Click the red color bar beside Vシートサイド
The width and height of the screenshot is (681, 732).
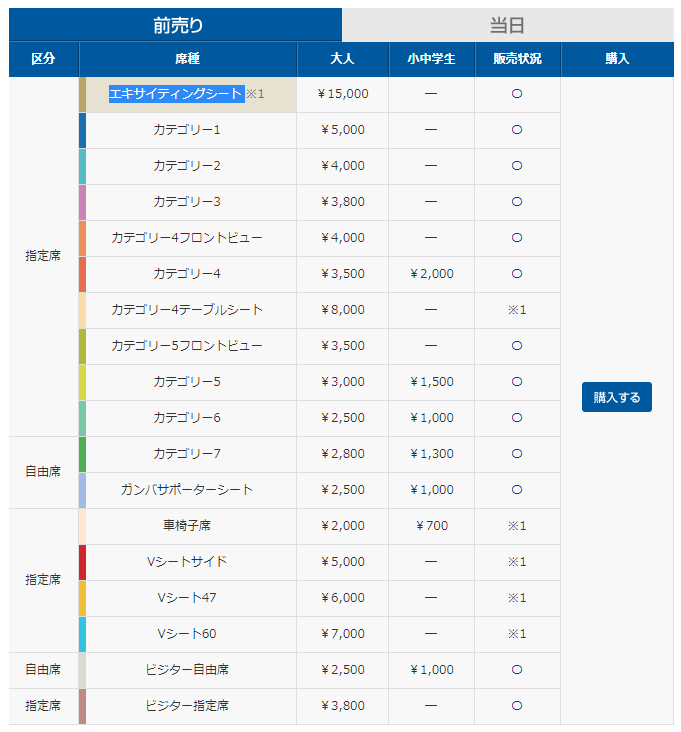point(82,562)
